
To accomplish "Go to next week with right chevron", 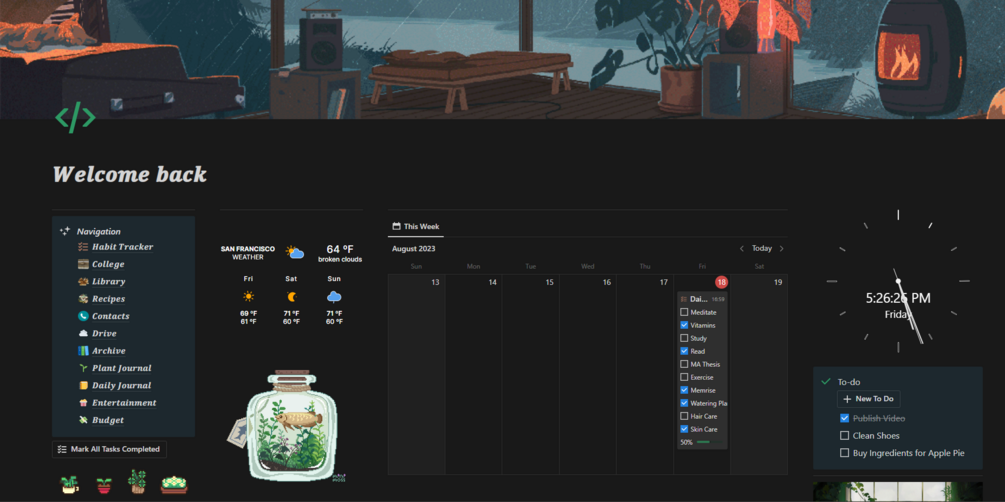I will (781, 248).
